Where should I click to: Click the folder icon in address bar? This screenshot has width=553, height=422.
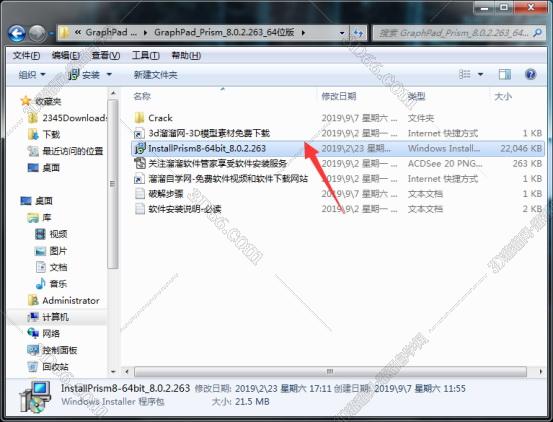(64, 33)
